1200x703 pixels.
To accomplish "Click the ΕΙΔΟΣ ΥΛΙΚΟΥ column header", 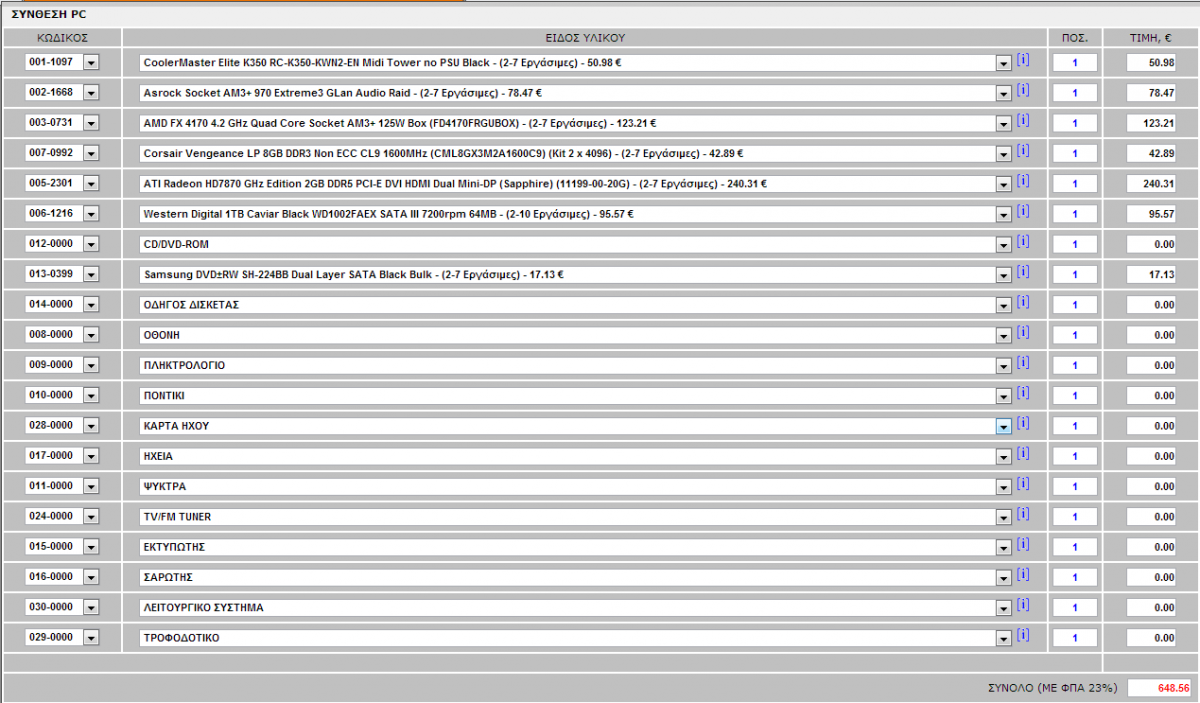I will (585, 37).
